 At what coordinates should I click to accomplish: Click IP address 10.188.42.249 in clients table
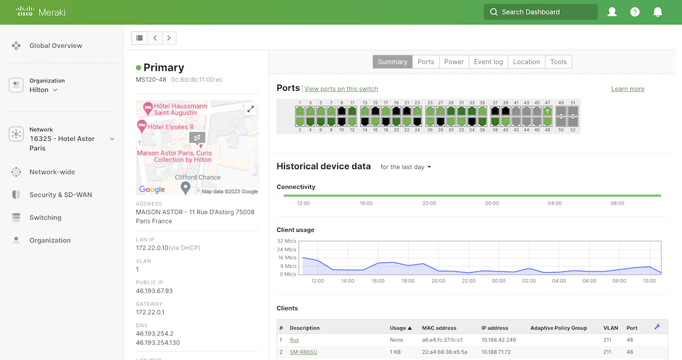click(x=498, y=340)
